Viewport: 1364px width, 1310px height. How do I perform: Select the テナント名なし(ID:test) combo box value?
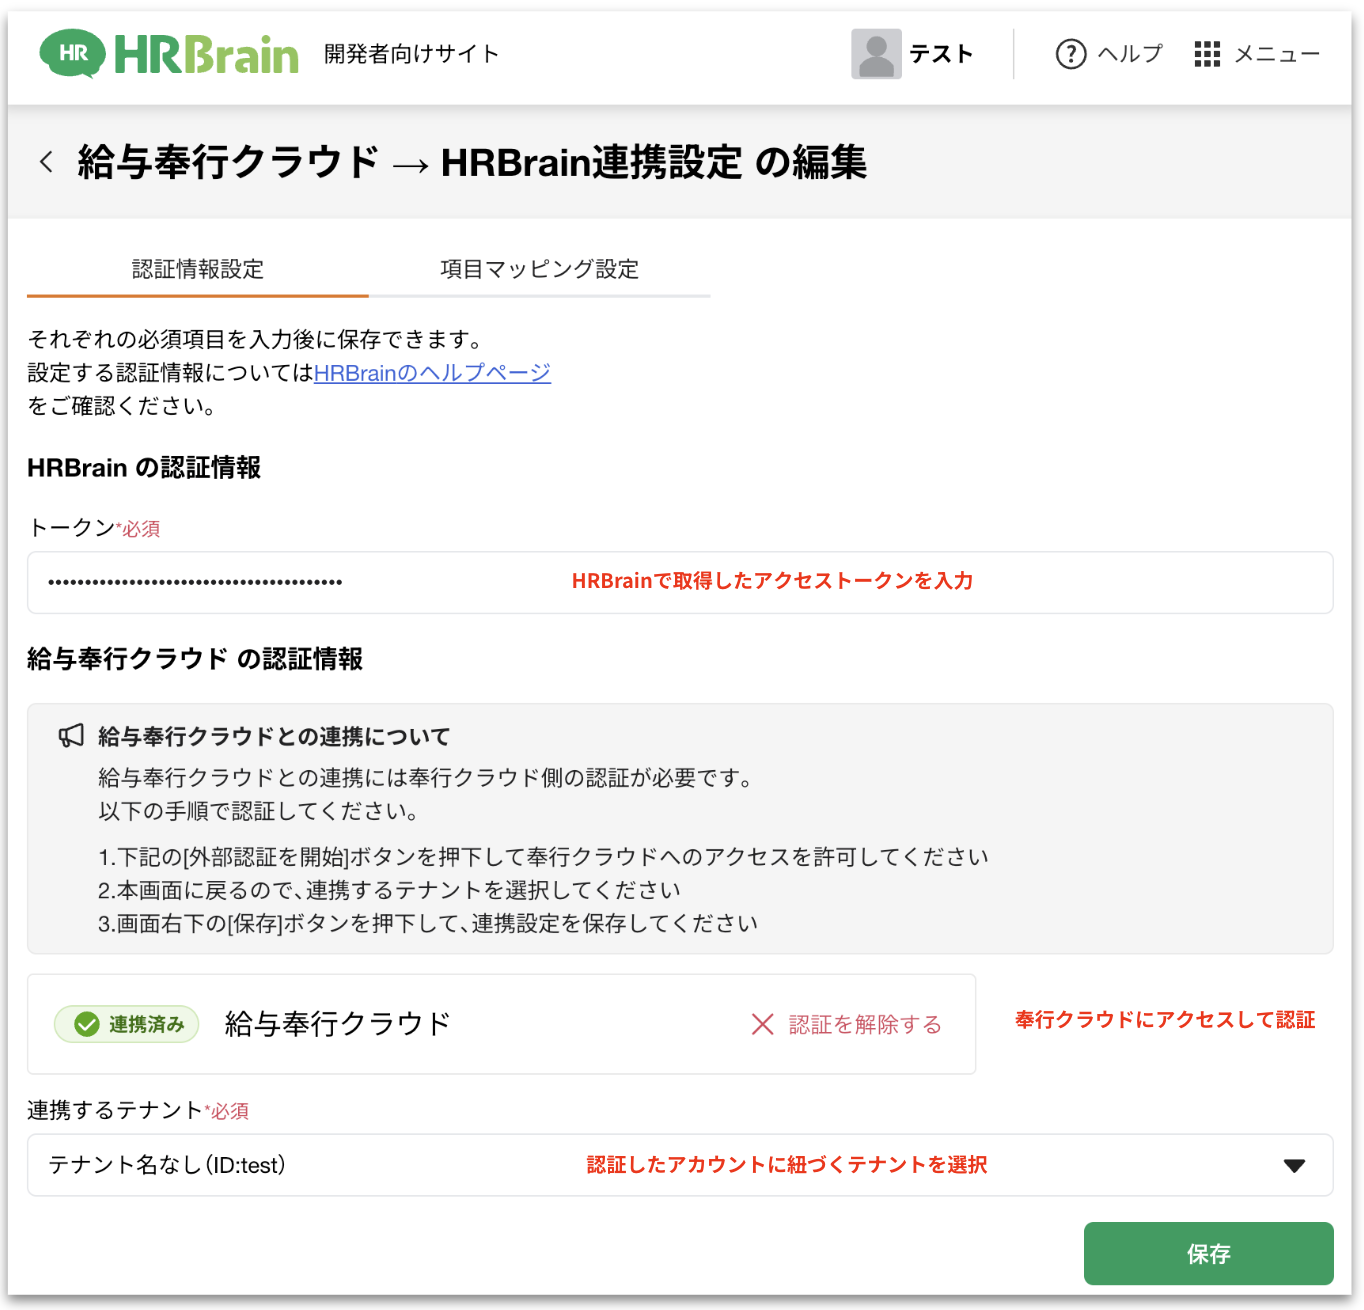(x=167, y=1165)
